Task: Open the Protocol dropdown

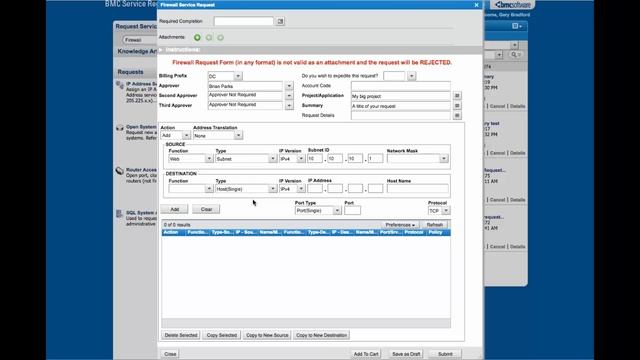Action: [x=446, y=211]
